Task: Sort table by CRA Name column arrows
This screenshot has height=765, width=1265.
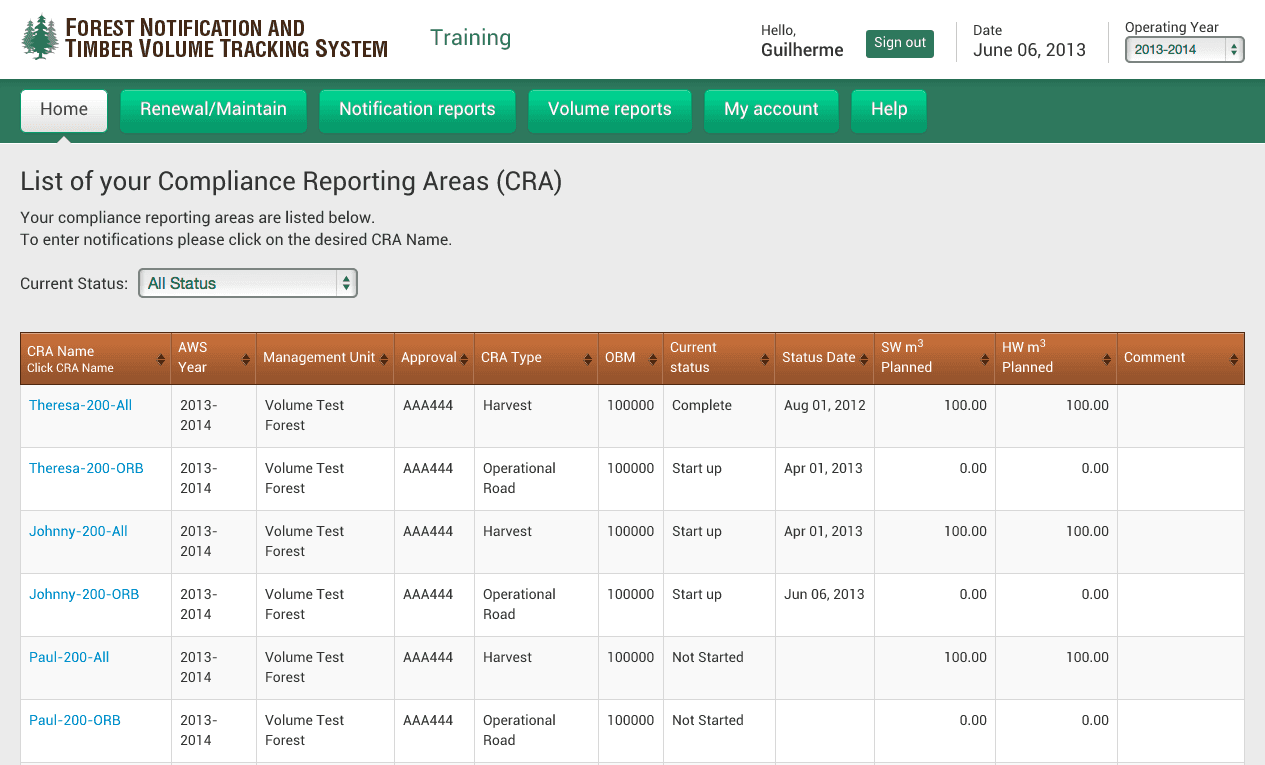Action: tap(161, 359)
